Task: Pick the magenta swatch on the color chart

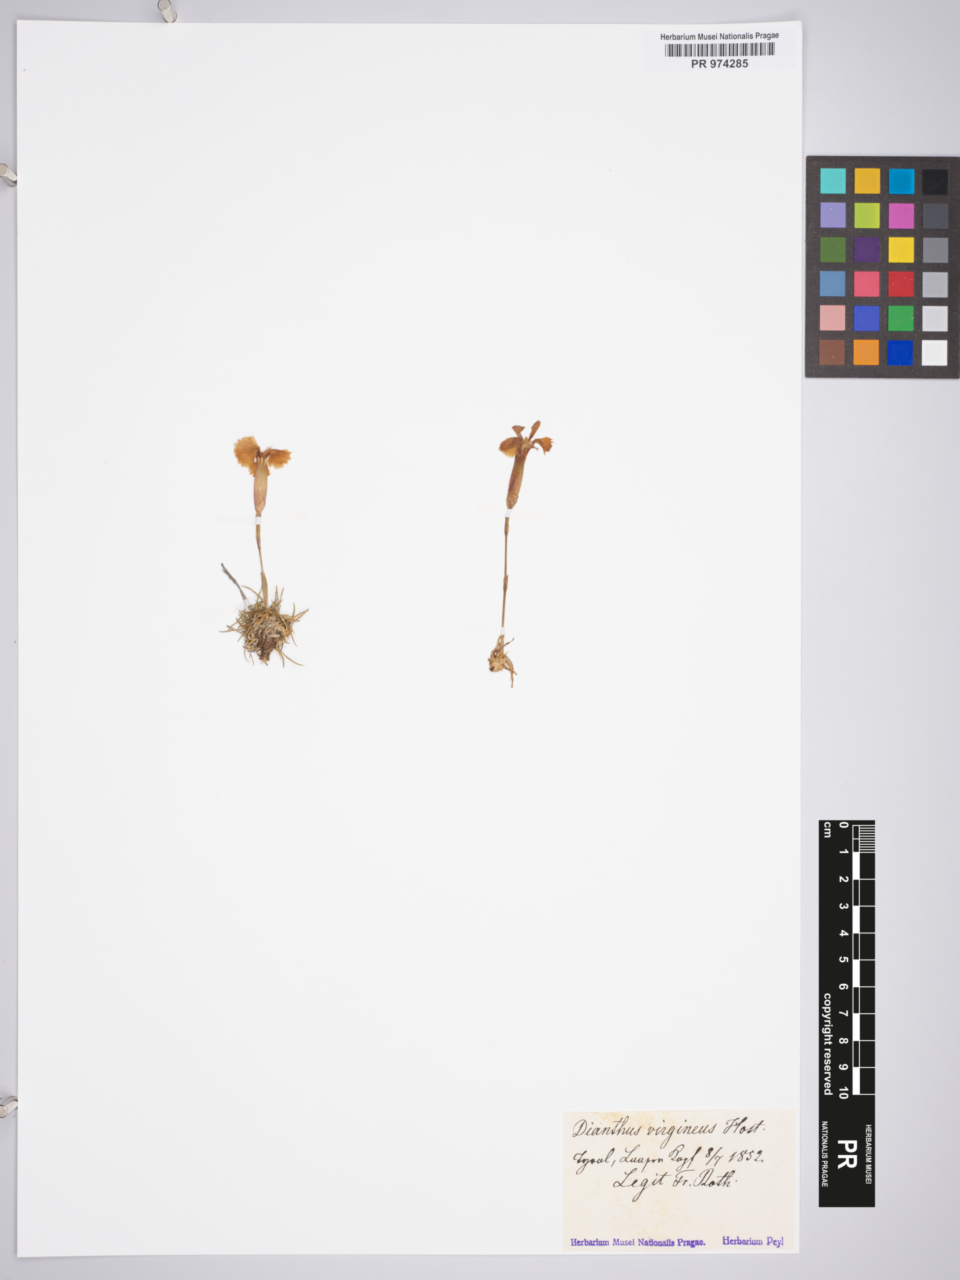Action: click(901, 215)
